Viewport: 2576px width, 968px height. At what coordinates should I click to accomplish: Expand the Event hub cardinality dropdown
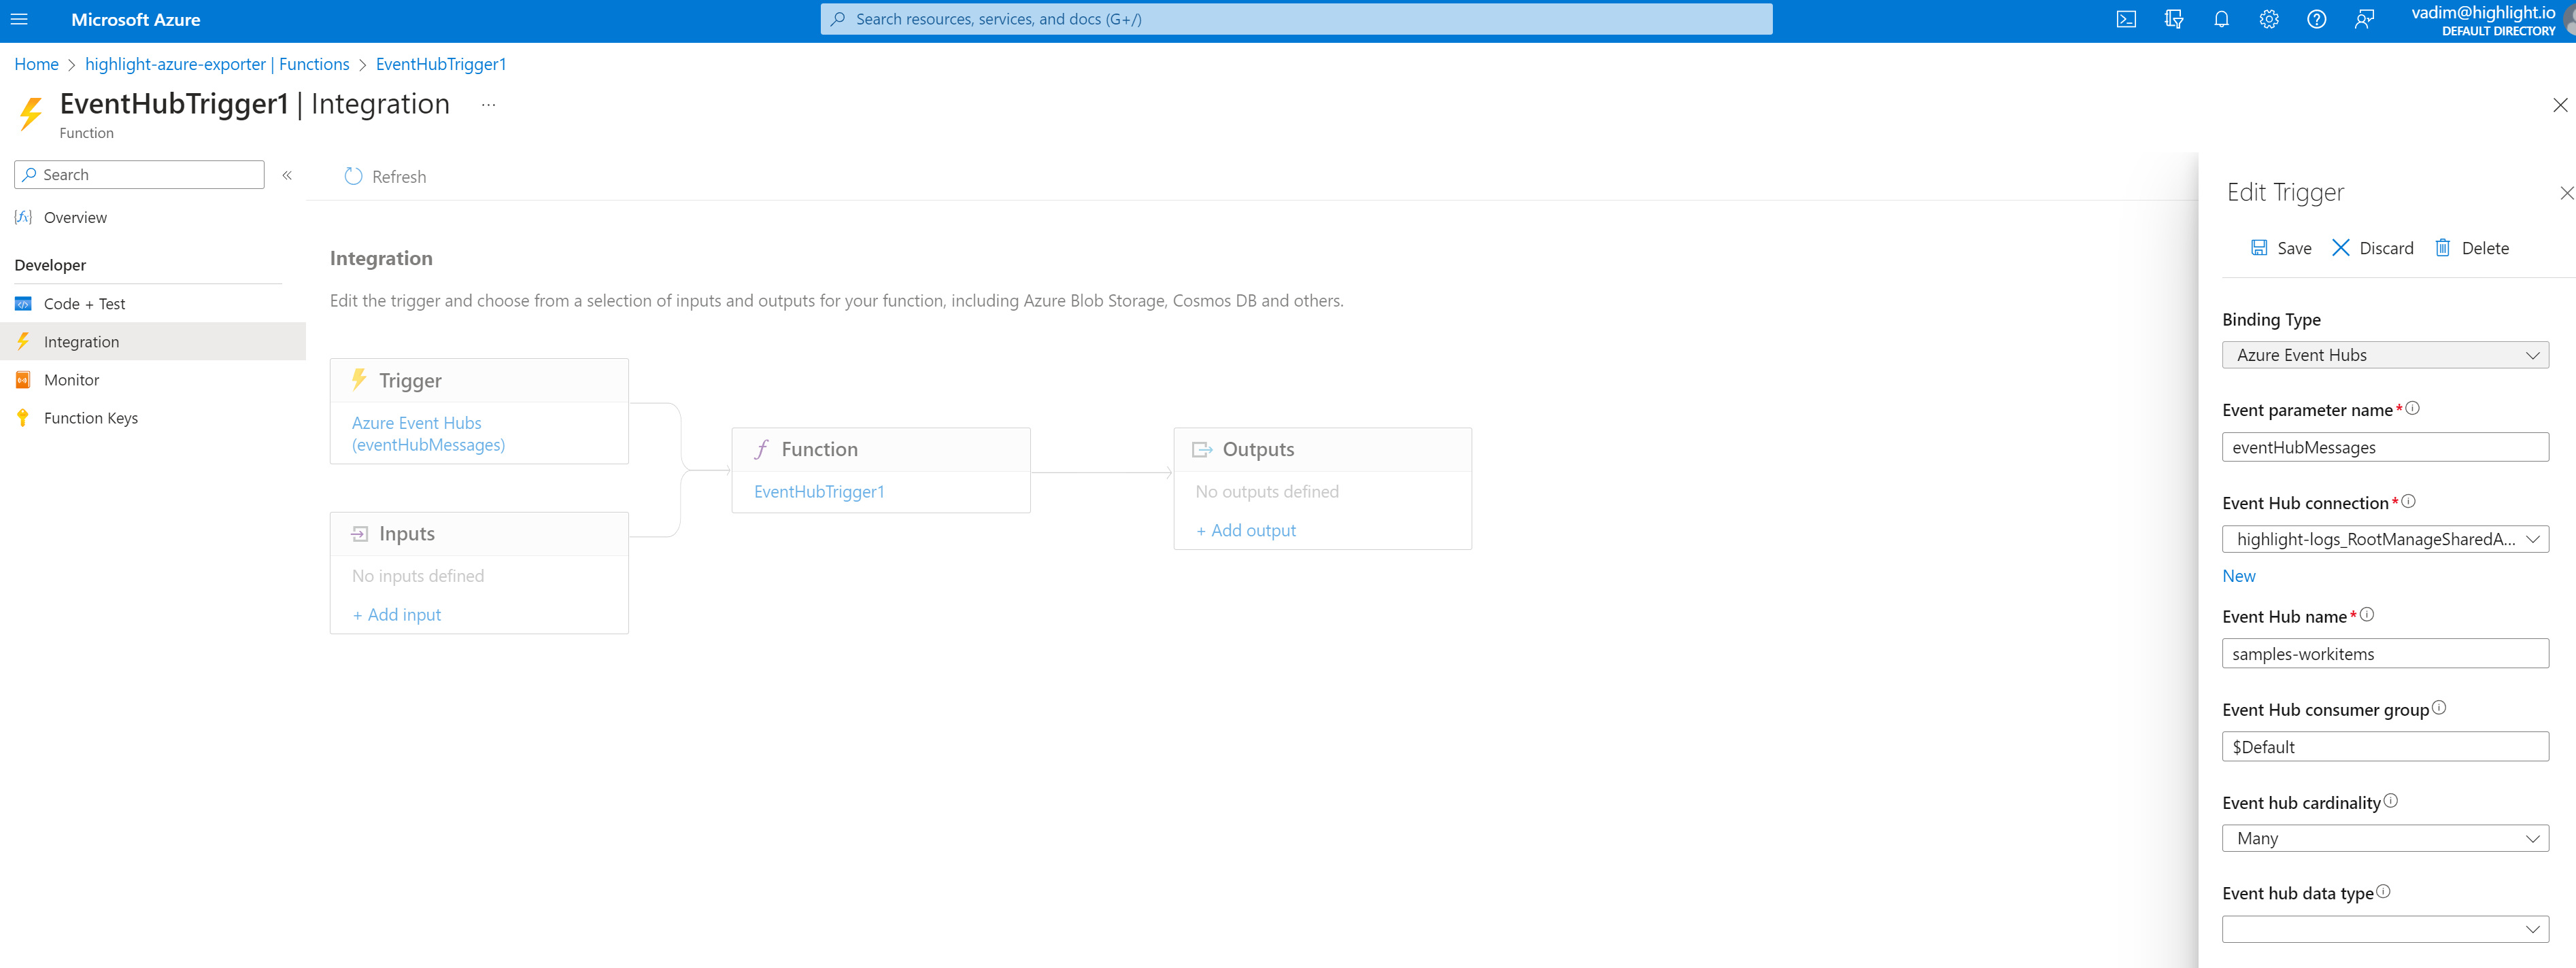[x=2385, y=838]
